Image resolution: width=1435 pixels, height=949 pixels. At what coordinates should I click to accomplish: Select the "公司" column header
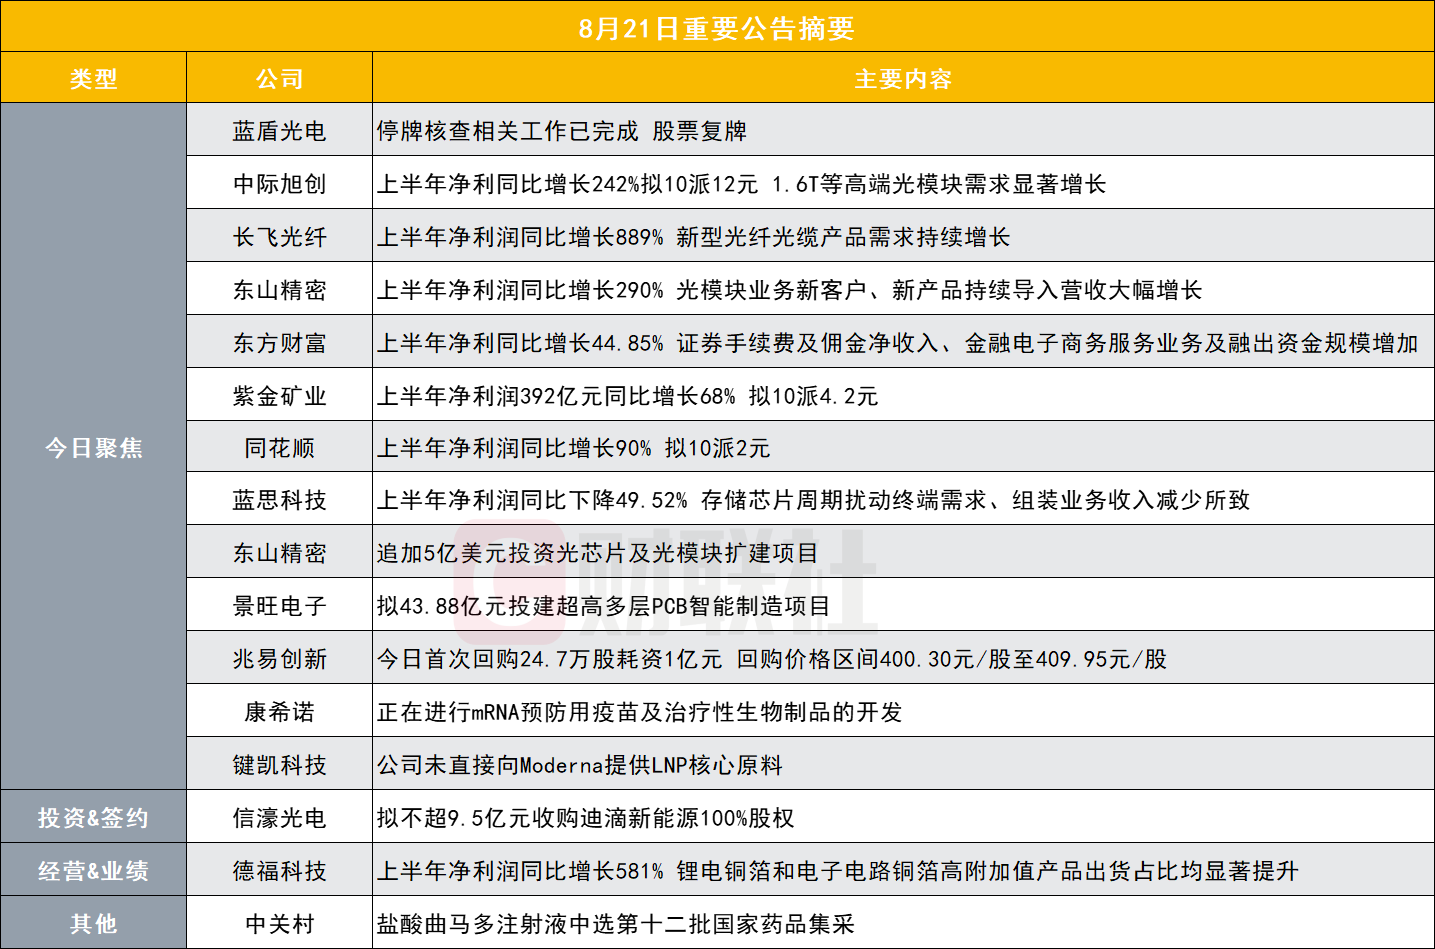tap(280, 79)
